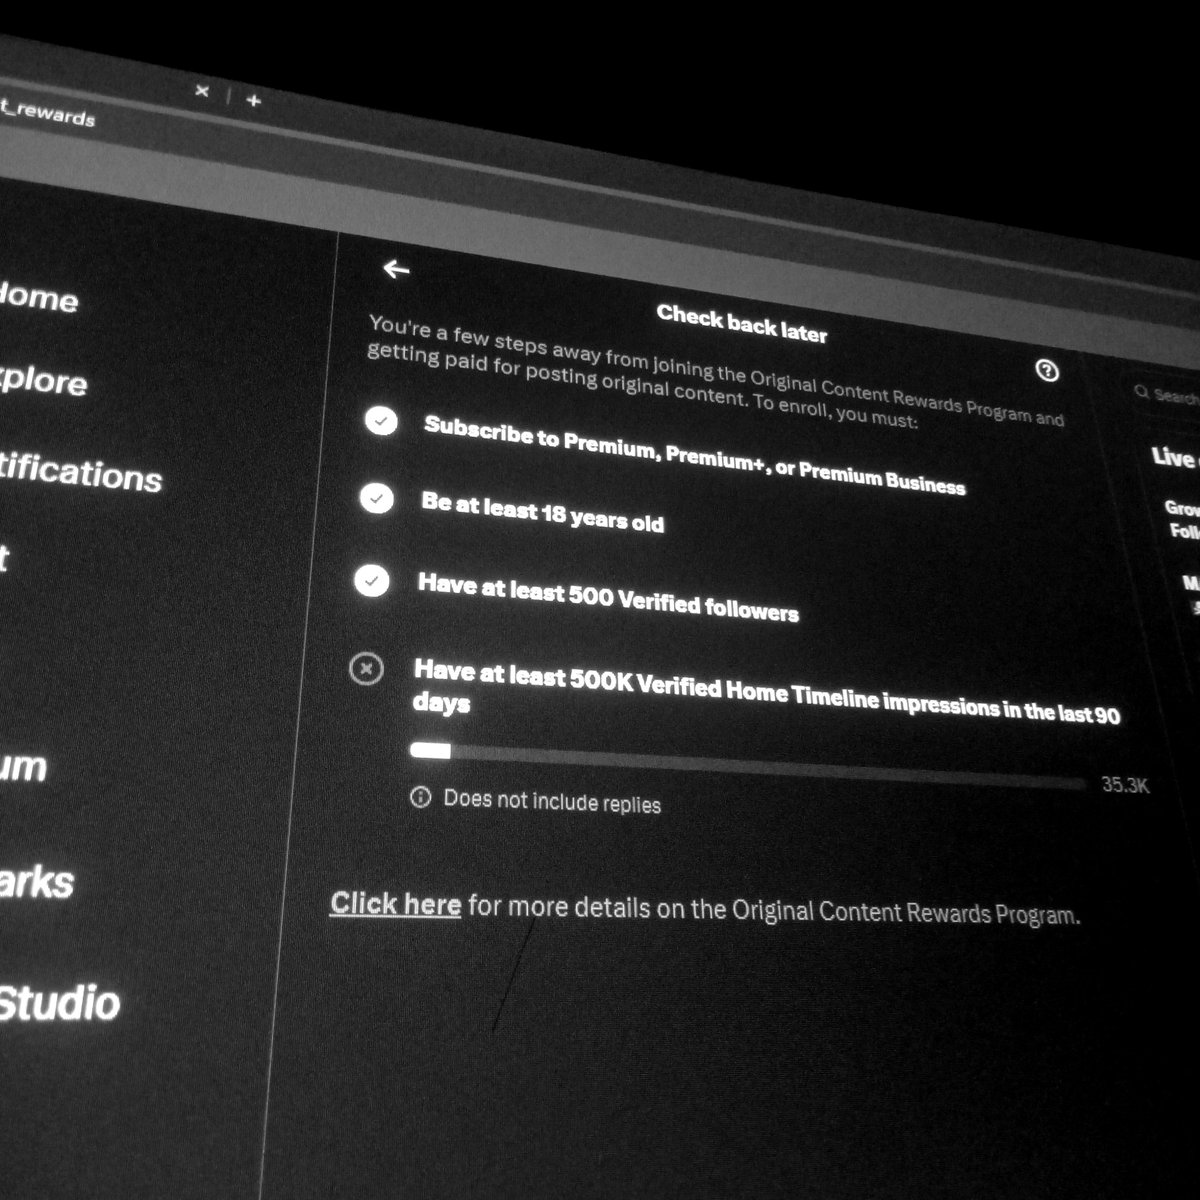Image resolution: width=1200 pixels, height=1200 pixels.
Task: Click the Check back later heading
Action: tap(742, 324)
